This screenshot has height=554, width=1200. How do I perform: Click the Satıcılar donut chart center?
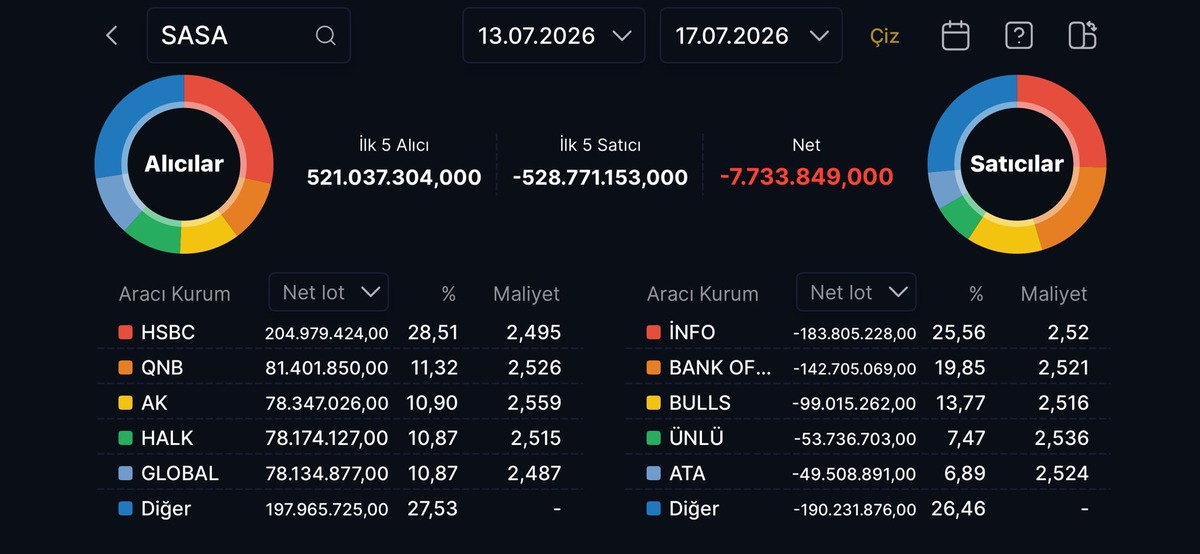coord(1017,164)
